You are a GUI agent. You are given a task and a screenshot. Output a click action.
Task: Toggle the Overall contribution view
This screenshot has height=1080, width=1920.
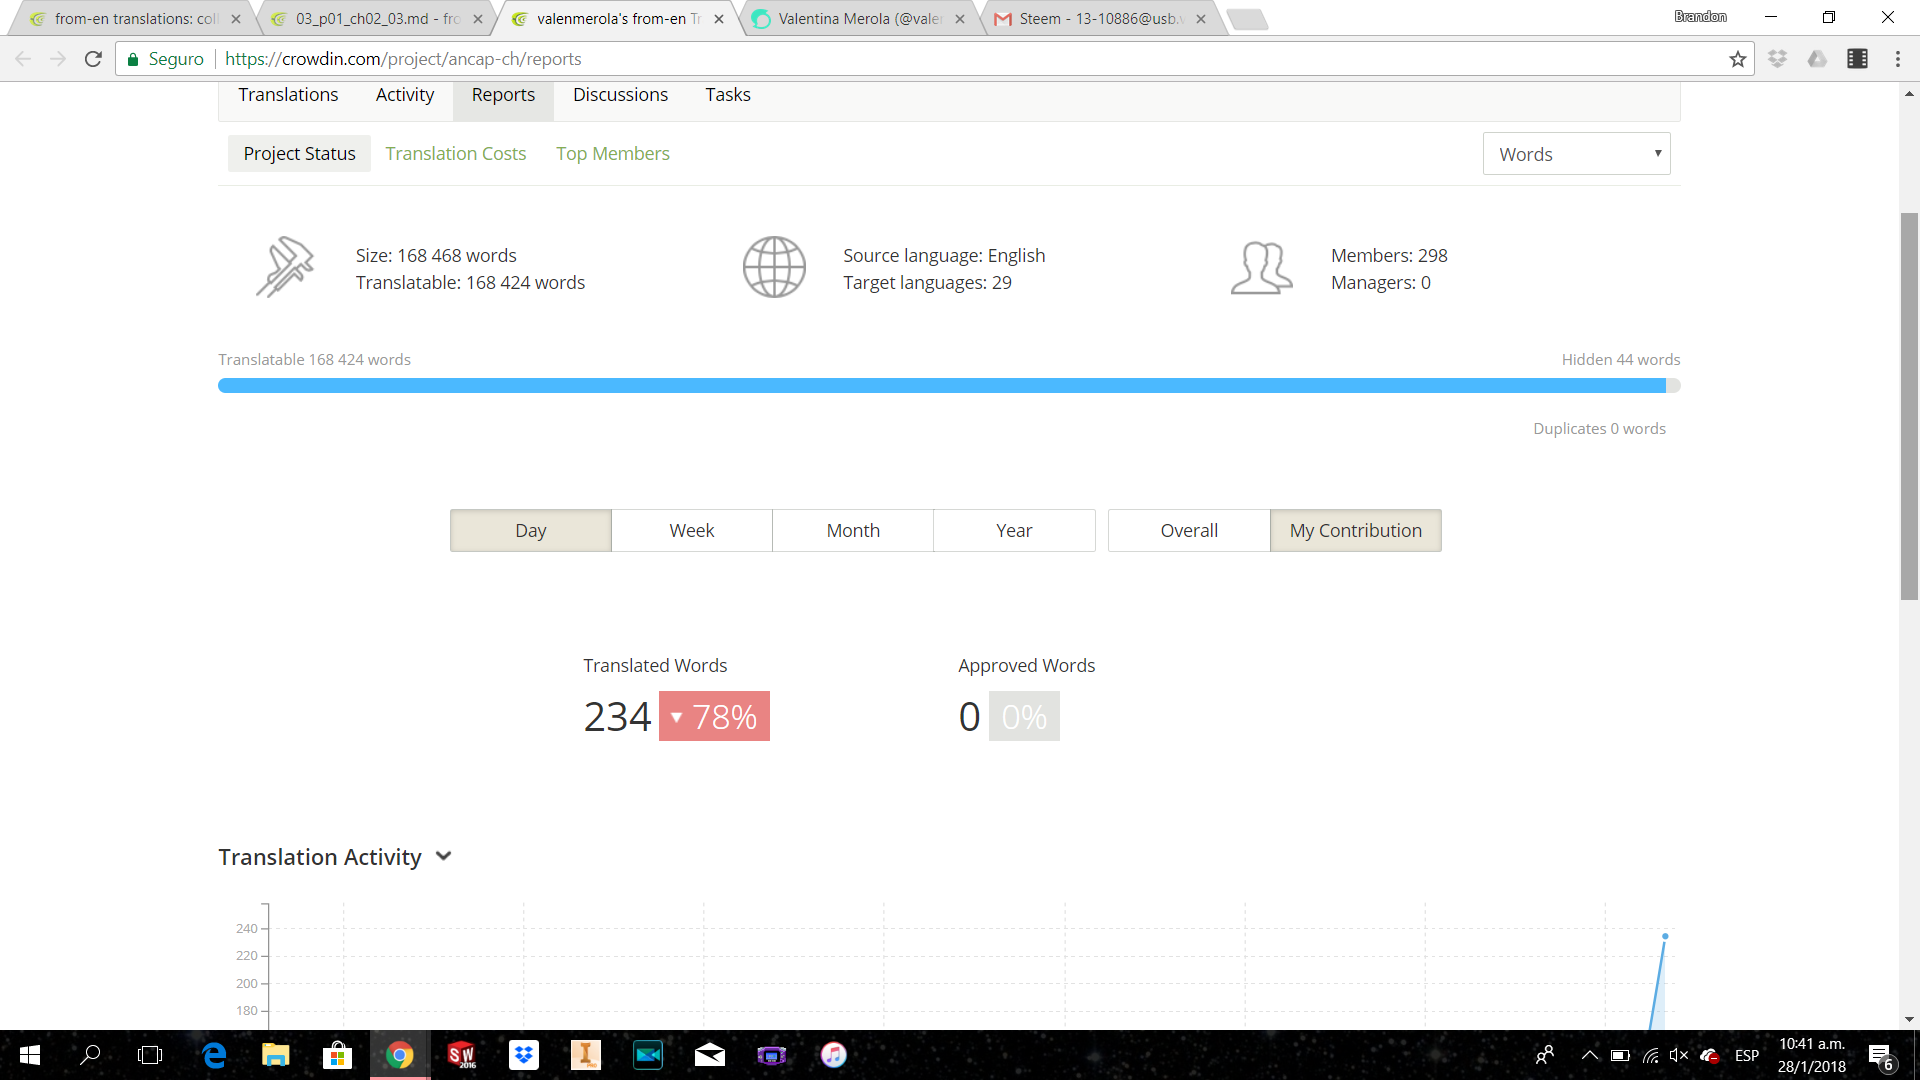coord(1188,530)
